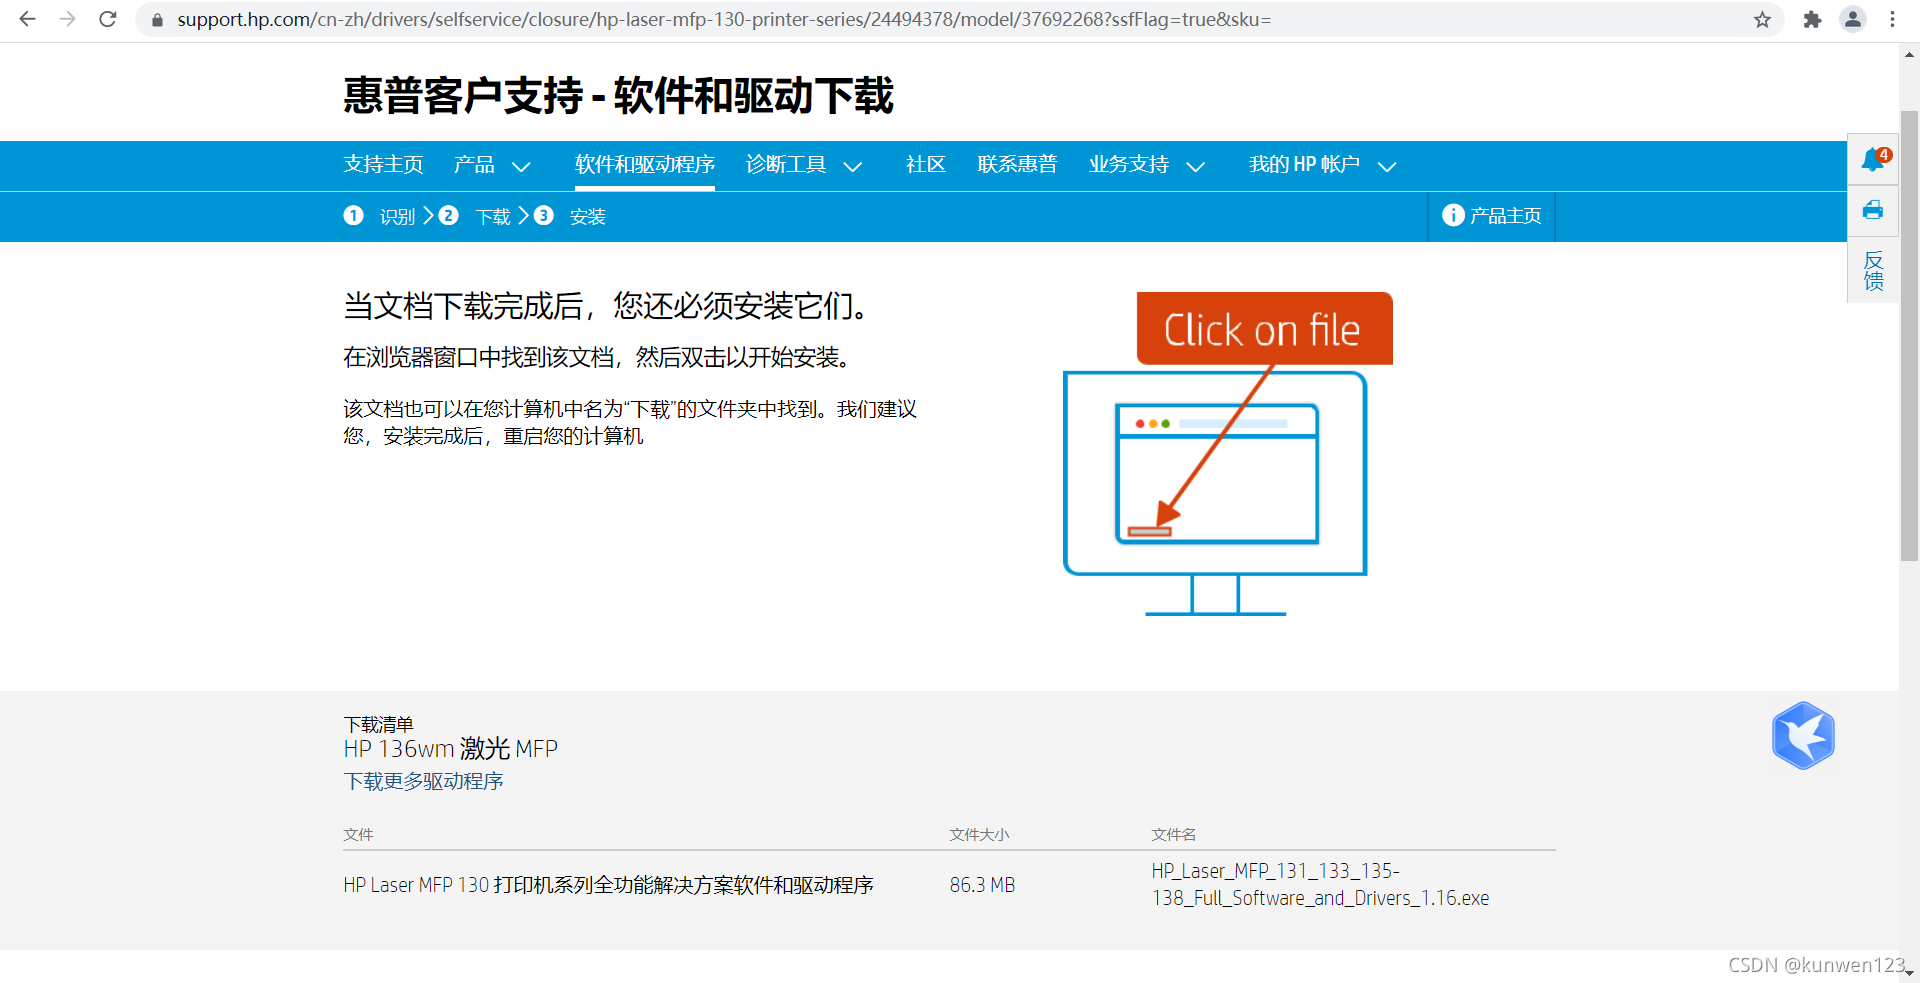Go back to the previous page
The width and height of the screenshot is (1920, 983).
[x=28, y=19]
